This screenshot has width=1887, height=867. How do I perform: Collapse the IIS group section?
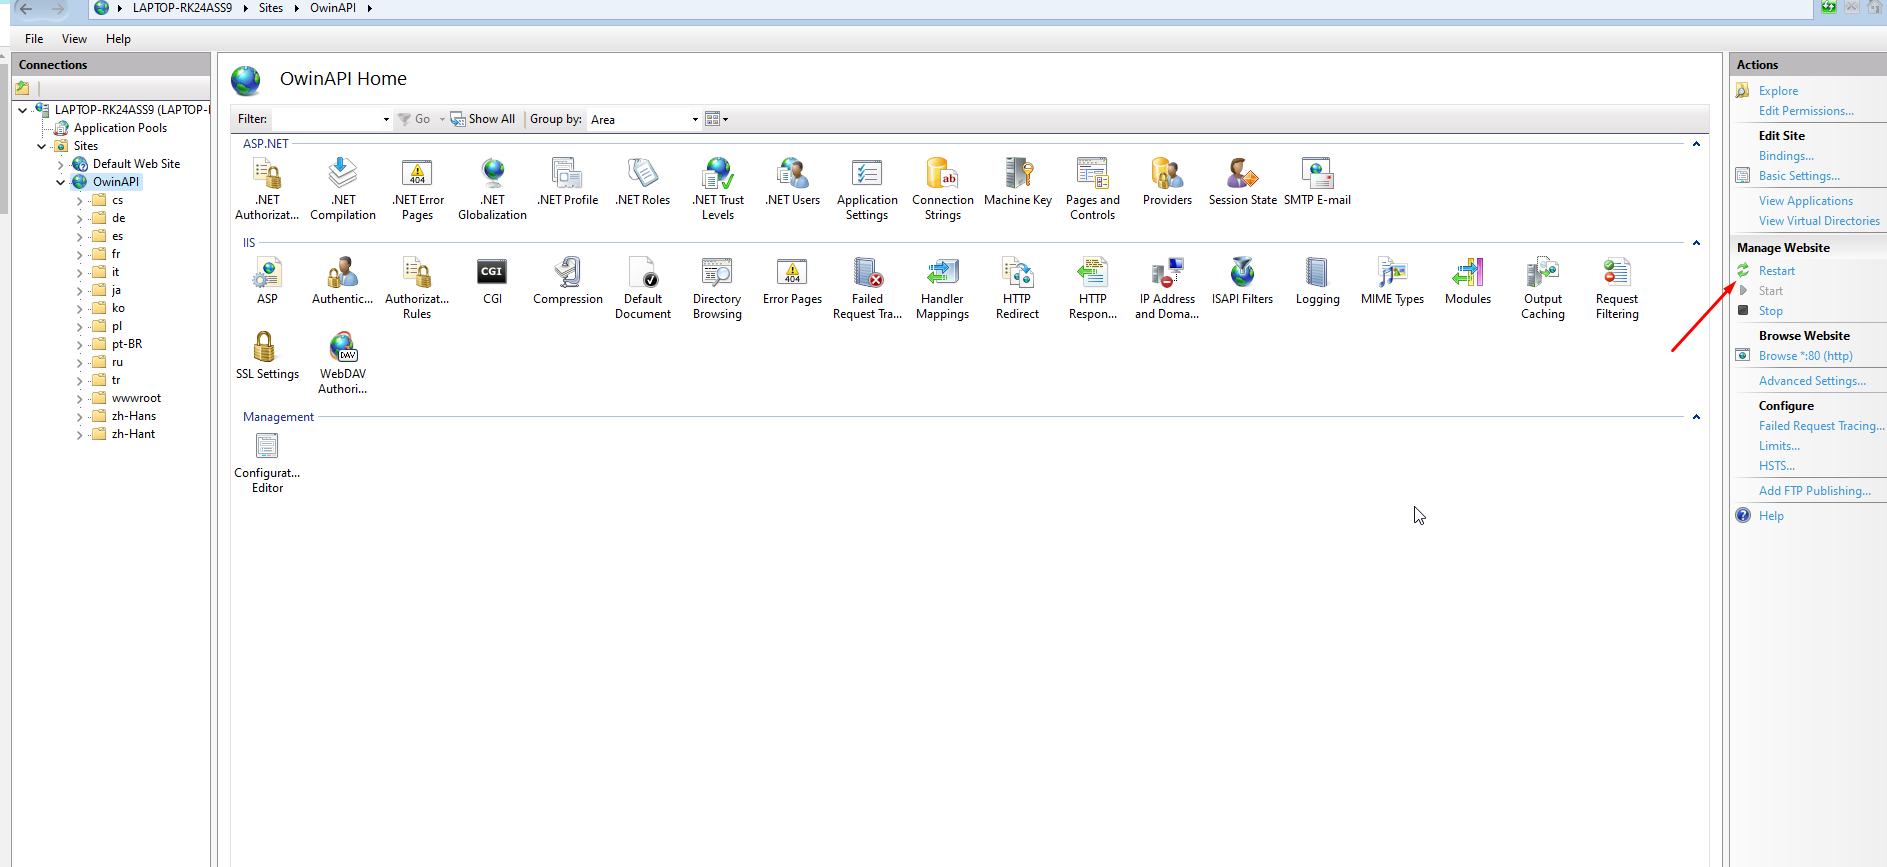pyautogui.click(x=1696, y=243)
